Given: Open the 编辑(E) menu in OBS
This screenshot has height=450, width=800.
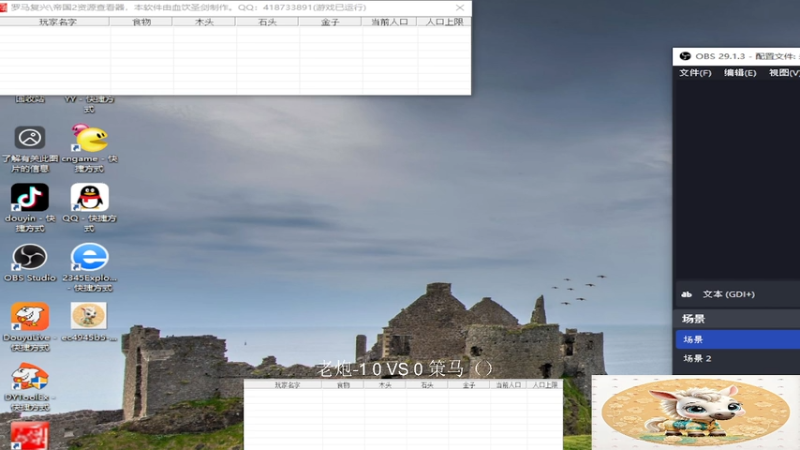Looking at the screenshot, I should (x=740, y=73).
